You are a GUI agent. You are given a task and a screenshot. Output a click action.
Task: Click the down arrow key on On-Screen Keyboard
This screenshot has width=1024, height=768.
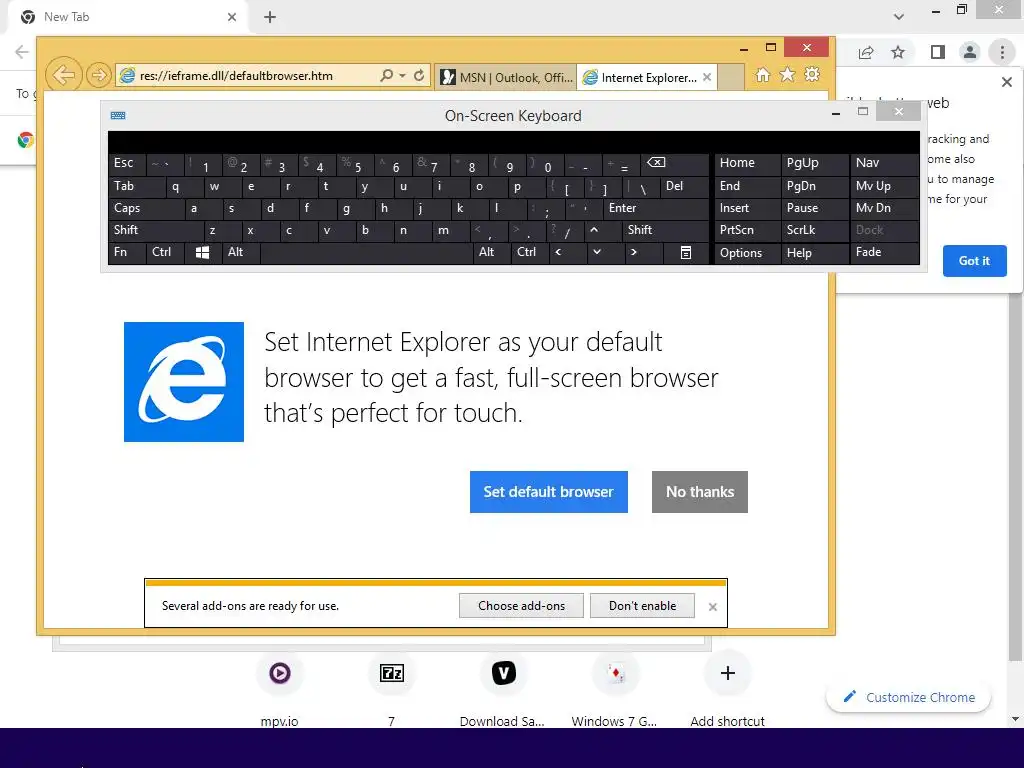pyautogui.click(x=597, y=252)
